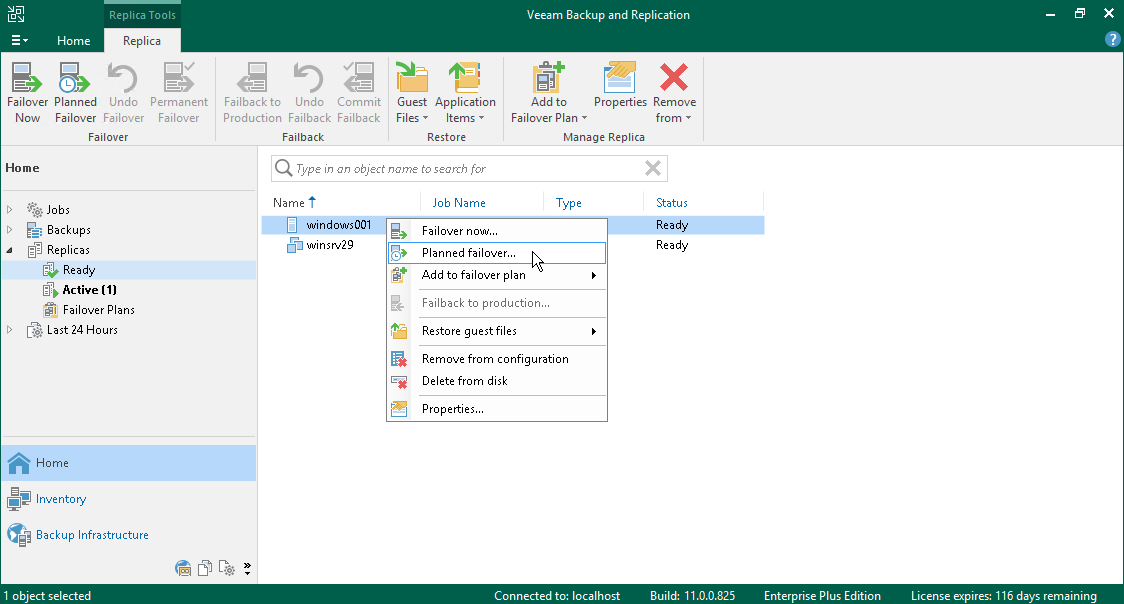This screenshot has width=1124, height=604.
Task: Sort by the Job Name column header
Action: [x=459, y=203]
